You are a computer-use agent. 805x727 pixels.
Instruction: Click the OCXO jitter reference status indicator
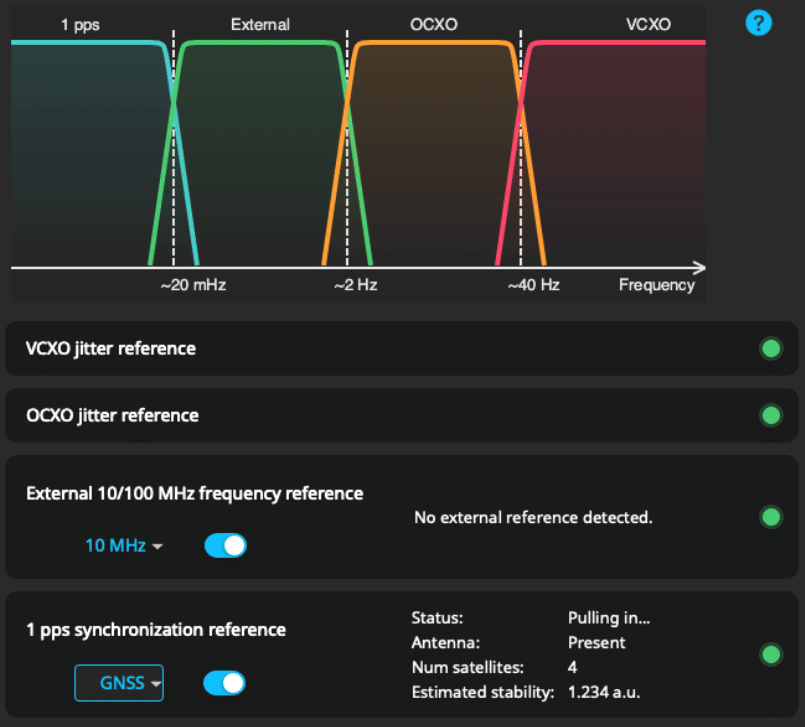tap(770, 415)
